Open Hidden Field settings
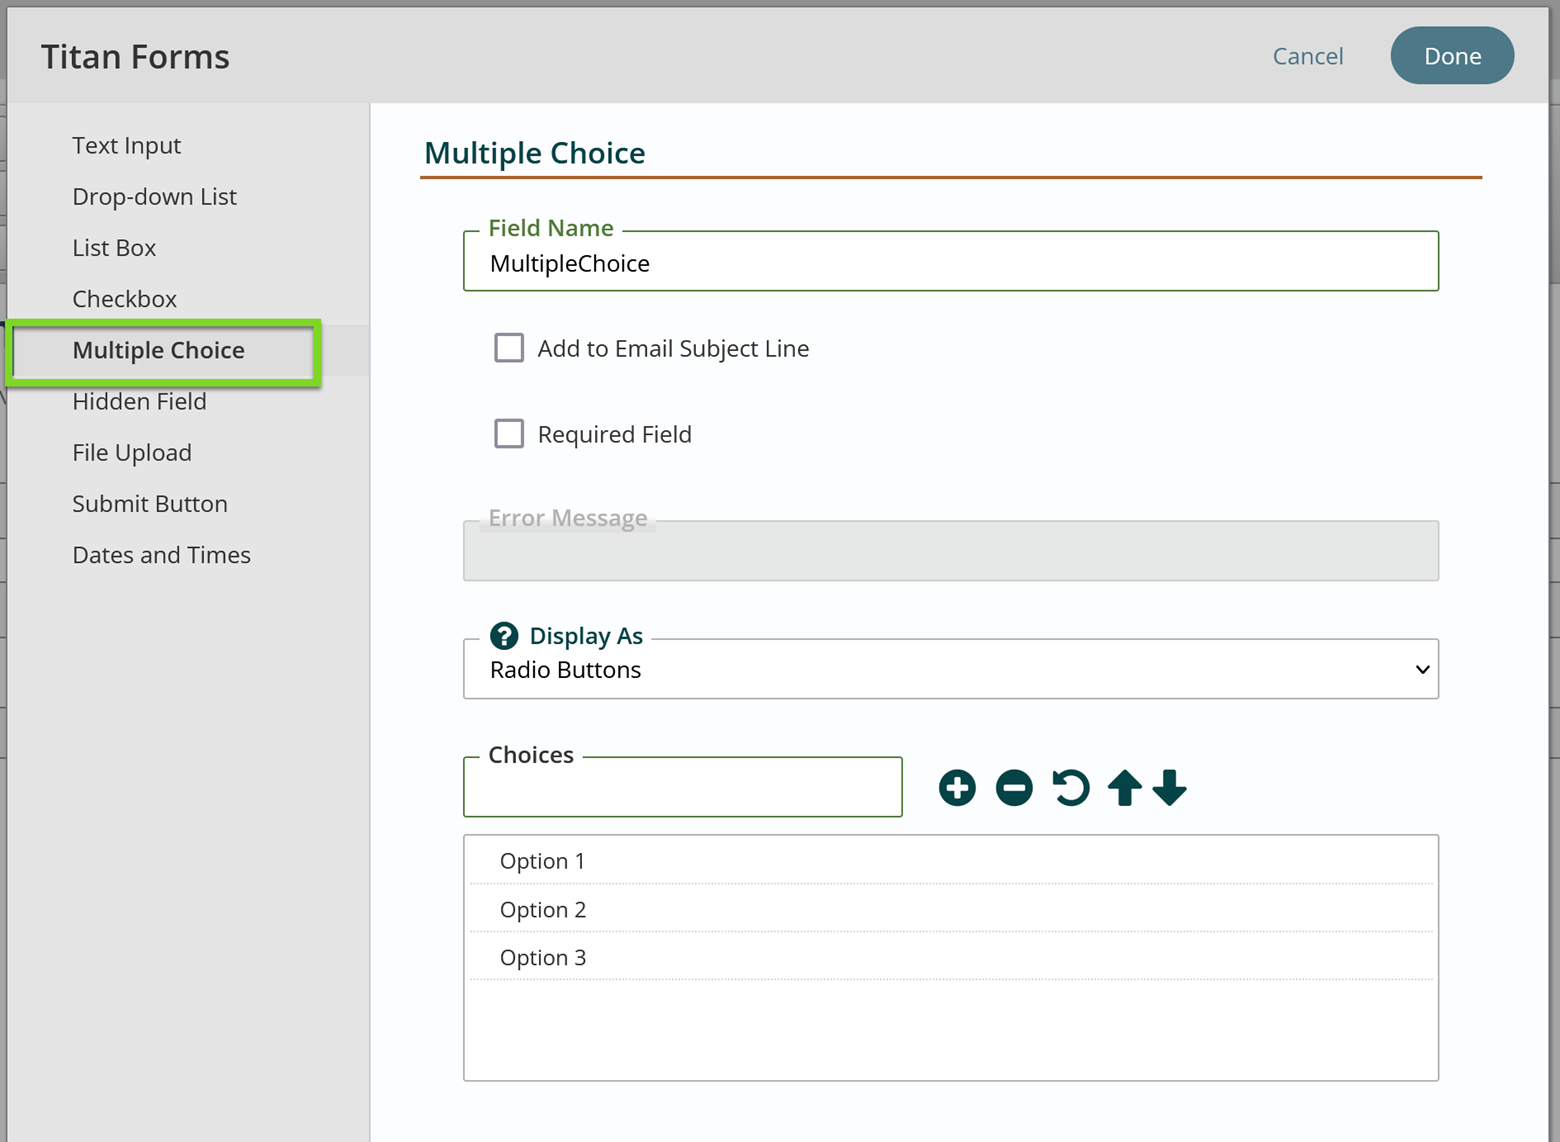This screenshot has width=1560, height=1142. click(x=139, y=402)
